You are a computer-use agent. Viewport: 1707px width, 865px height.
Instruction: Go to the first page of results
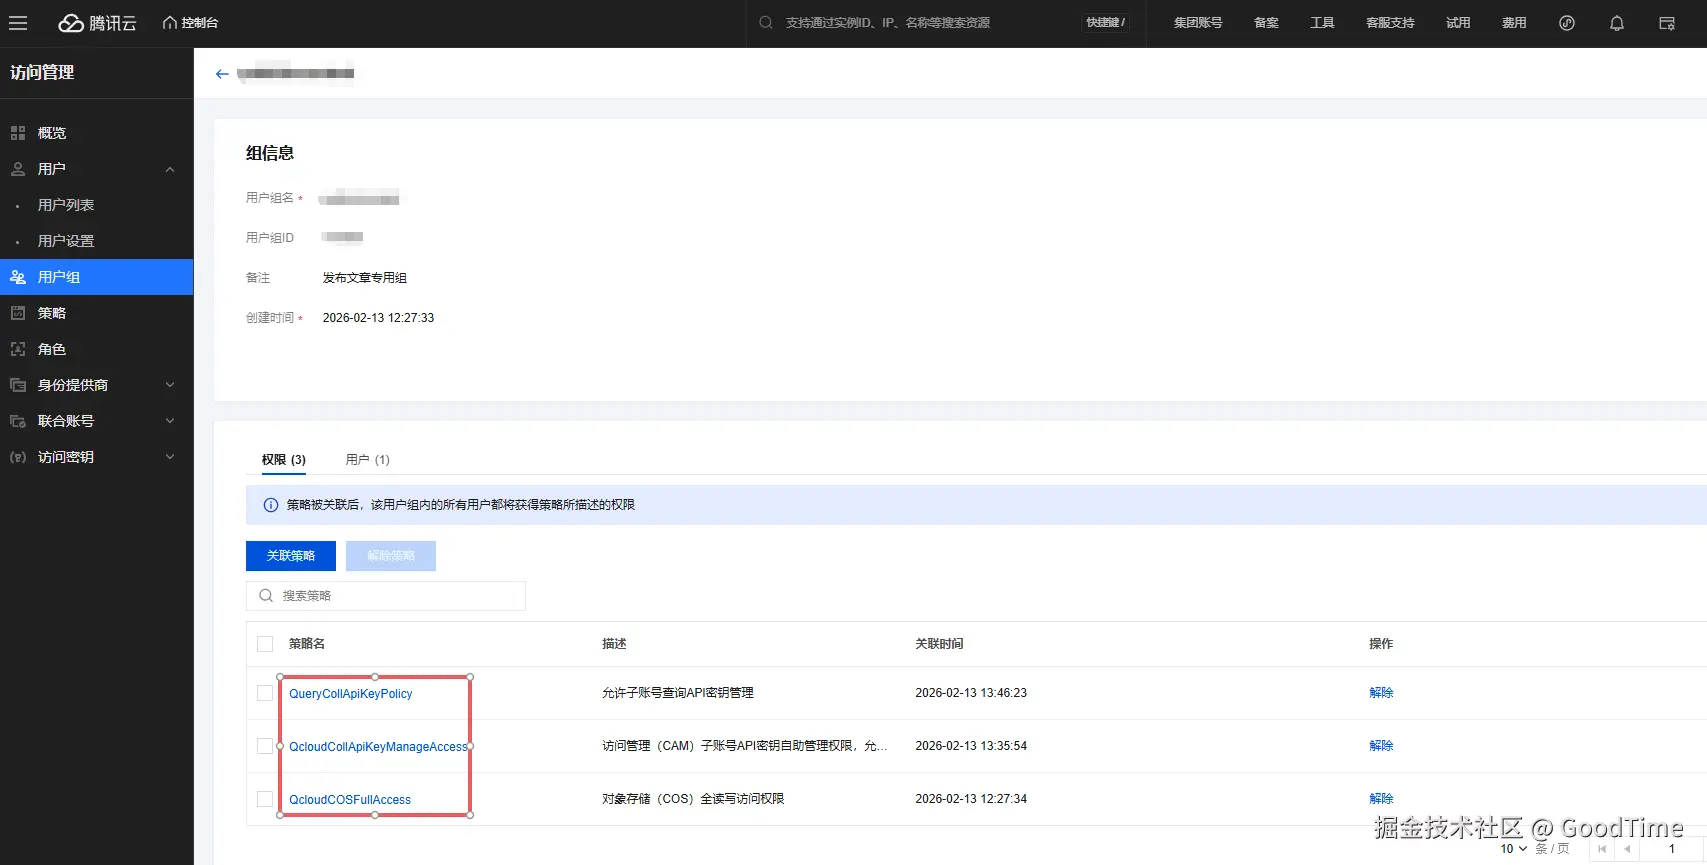click(x=1602, y=849)
